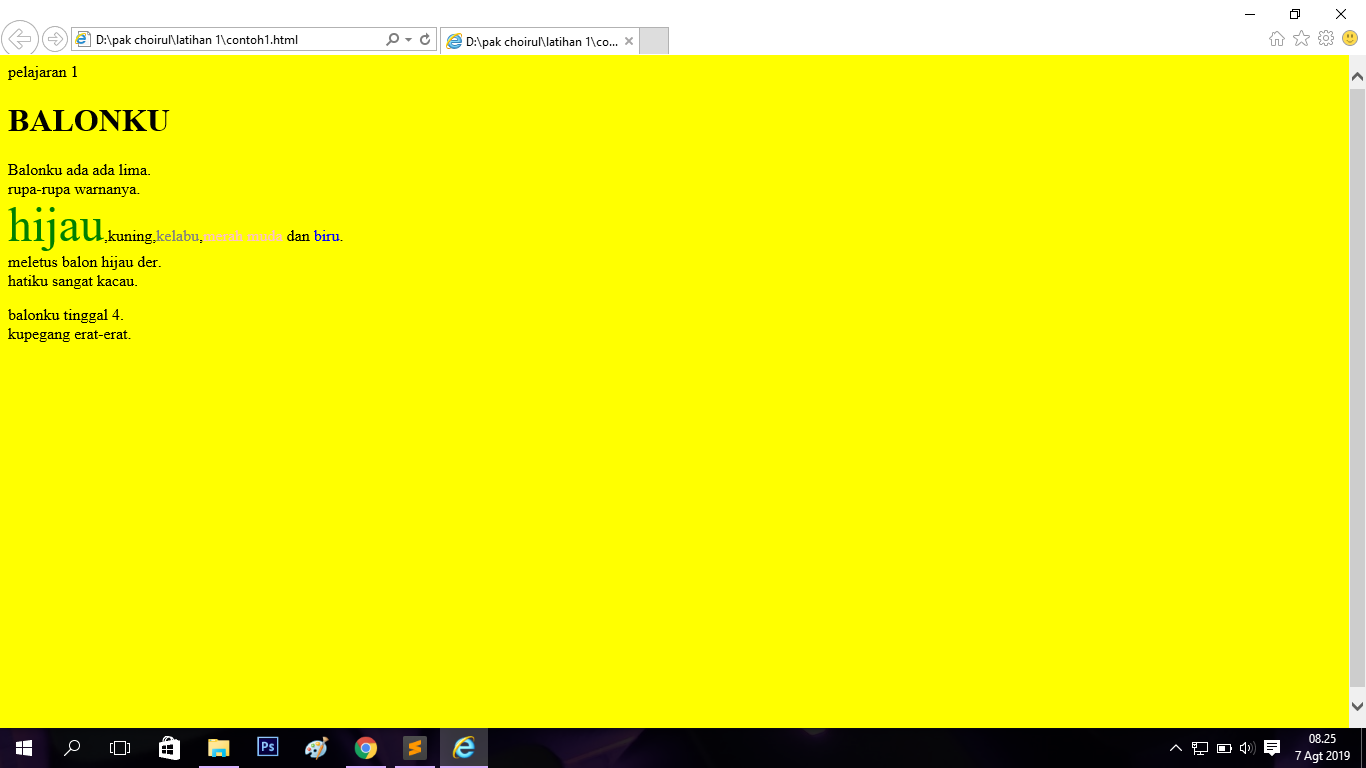Click the taskbar clock showing 08.25

1322,747
